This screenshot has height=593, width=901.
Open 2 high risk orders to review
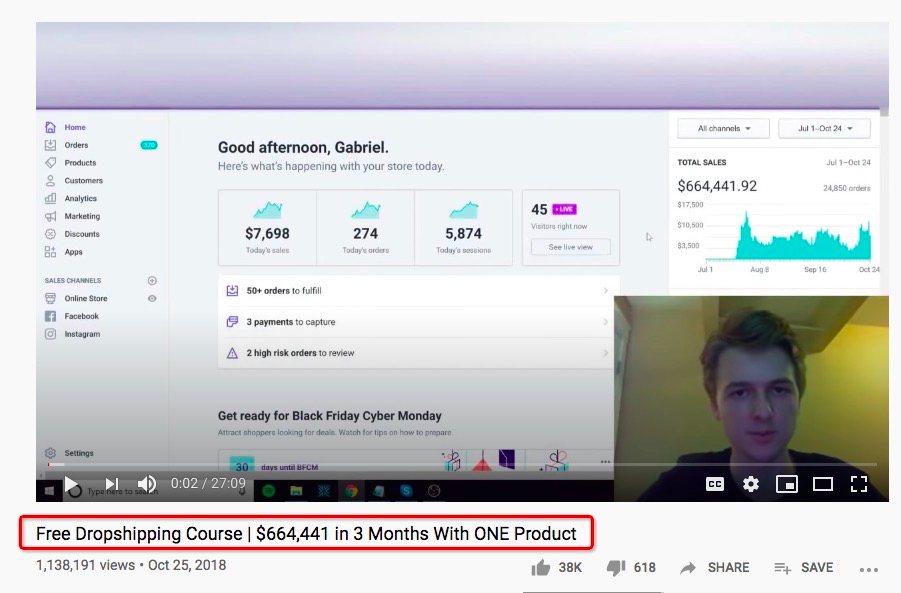[x=419, y=353]
